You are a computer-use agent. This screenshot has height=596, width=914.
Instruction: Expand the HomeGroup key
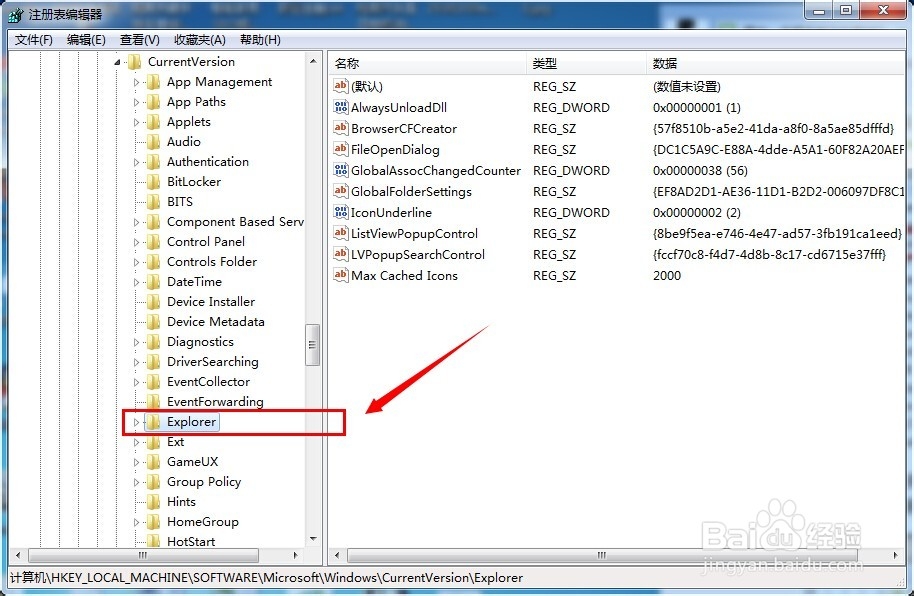click(x=136, y=522)
